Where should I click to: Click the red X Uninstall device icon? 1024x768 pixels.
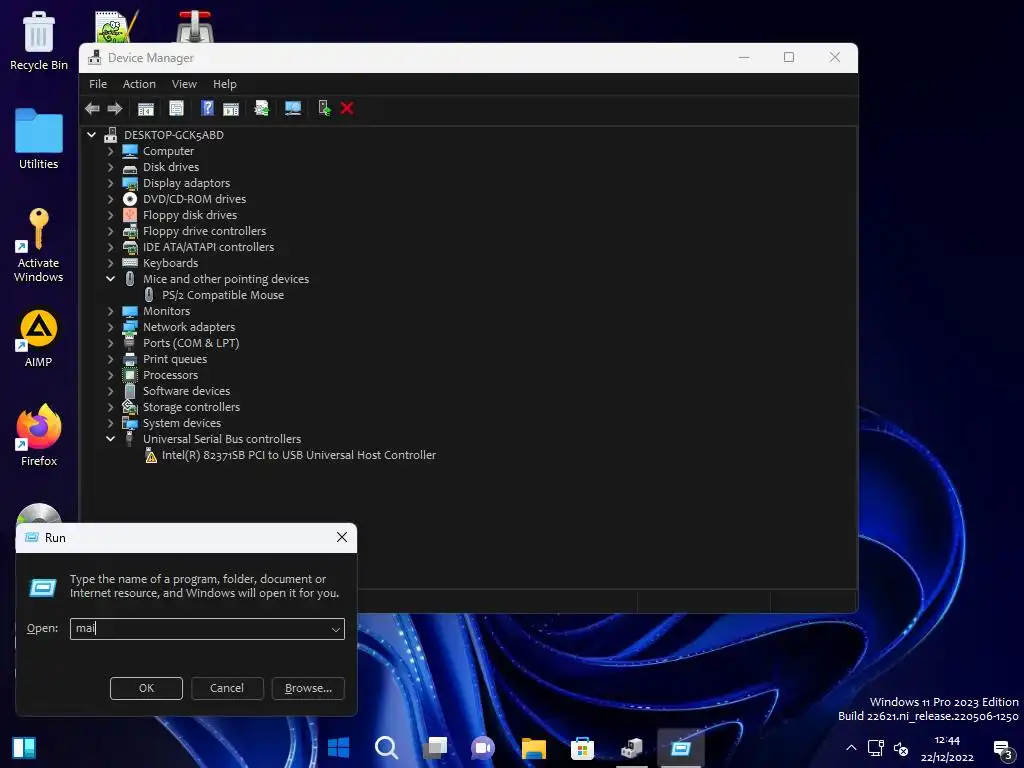click(x=347, y=108)
